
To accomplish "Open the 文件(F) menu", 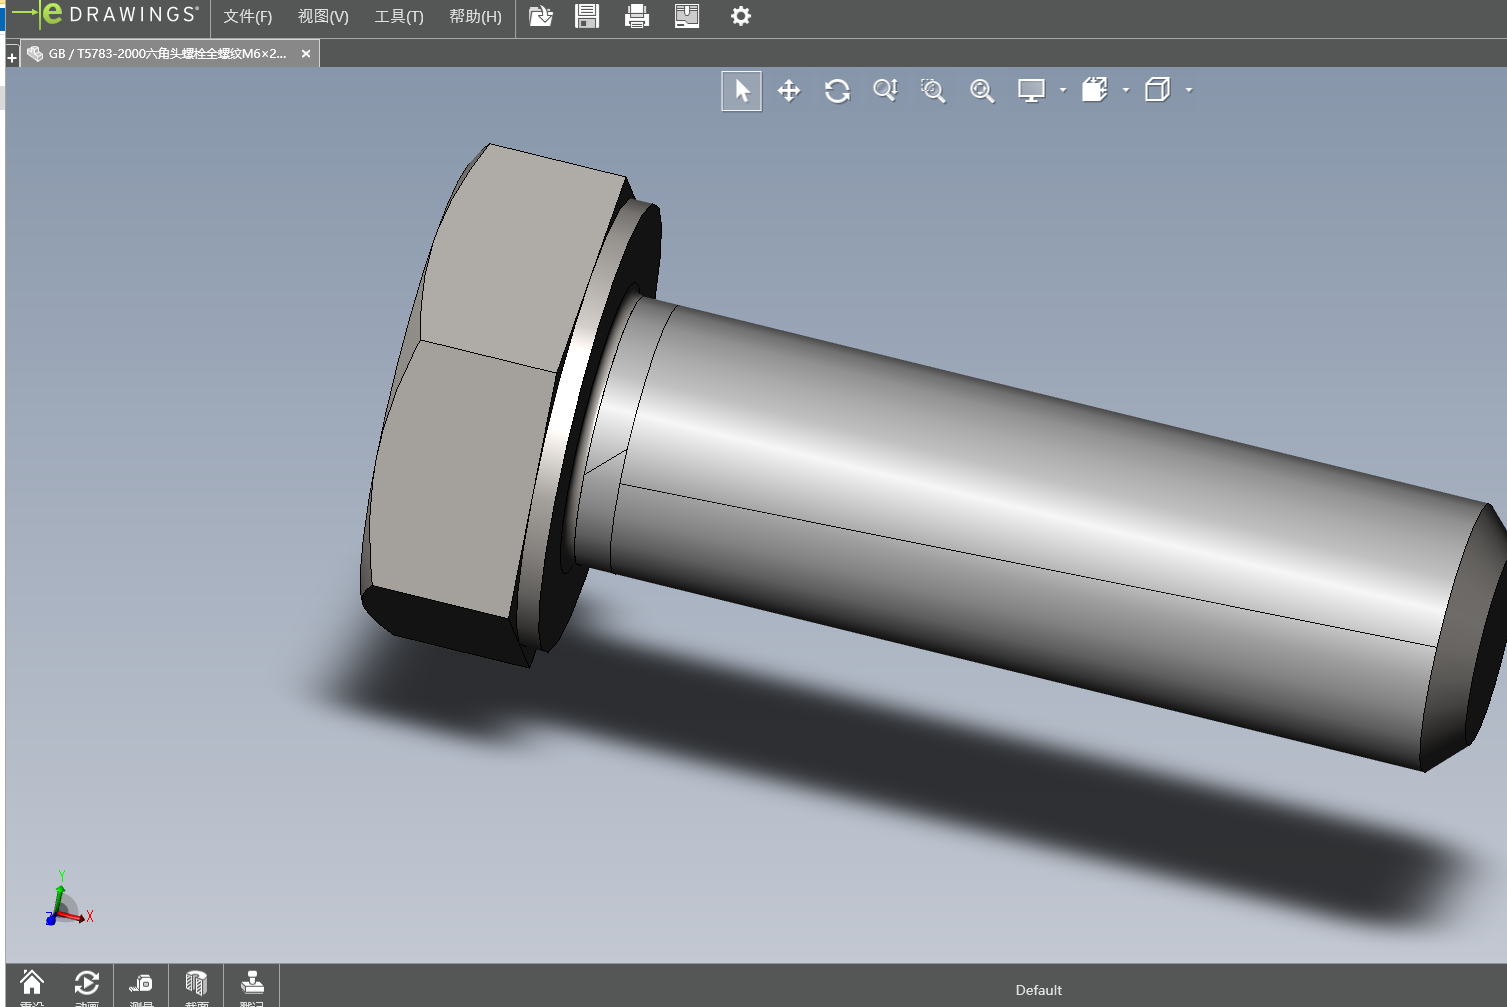I will click(247, 17).
